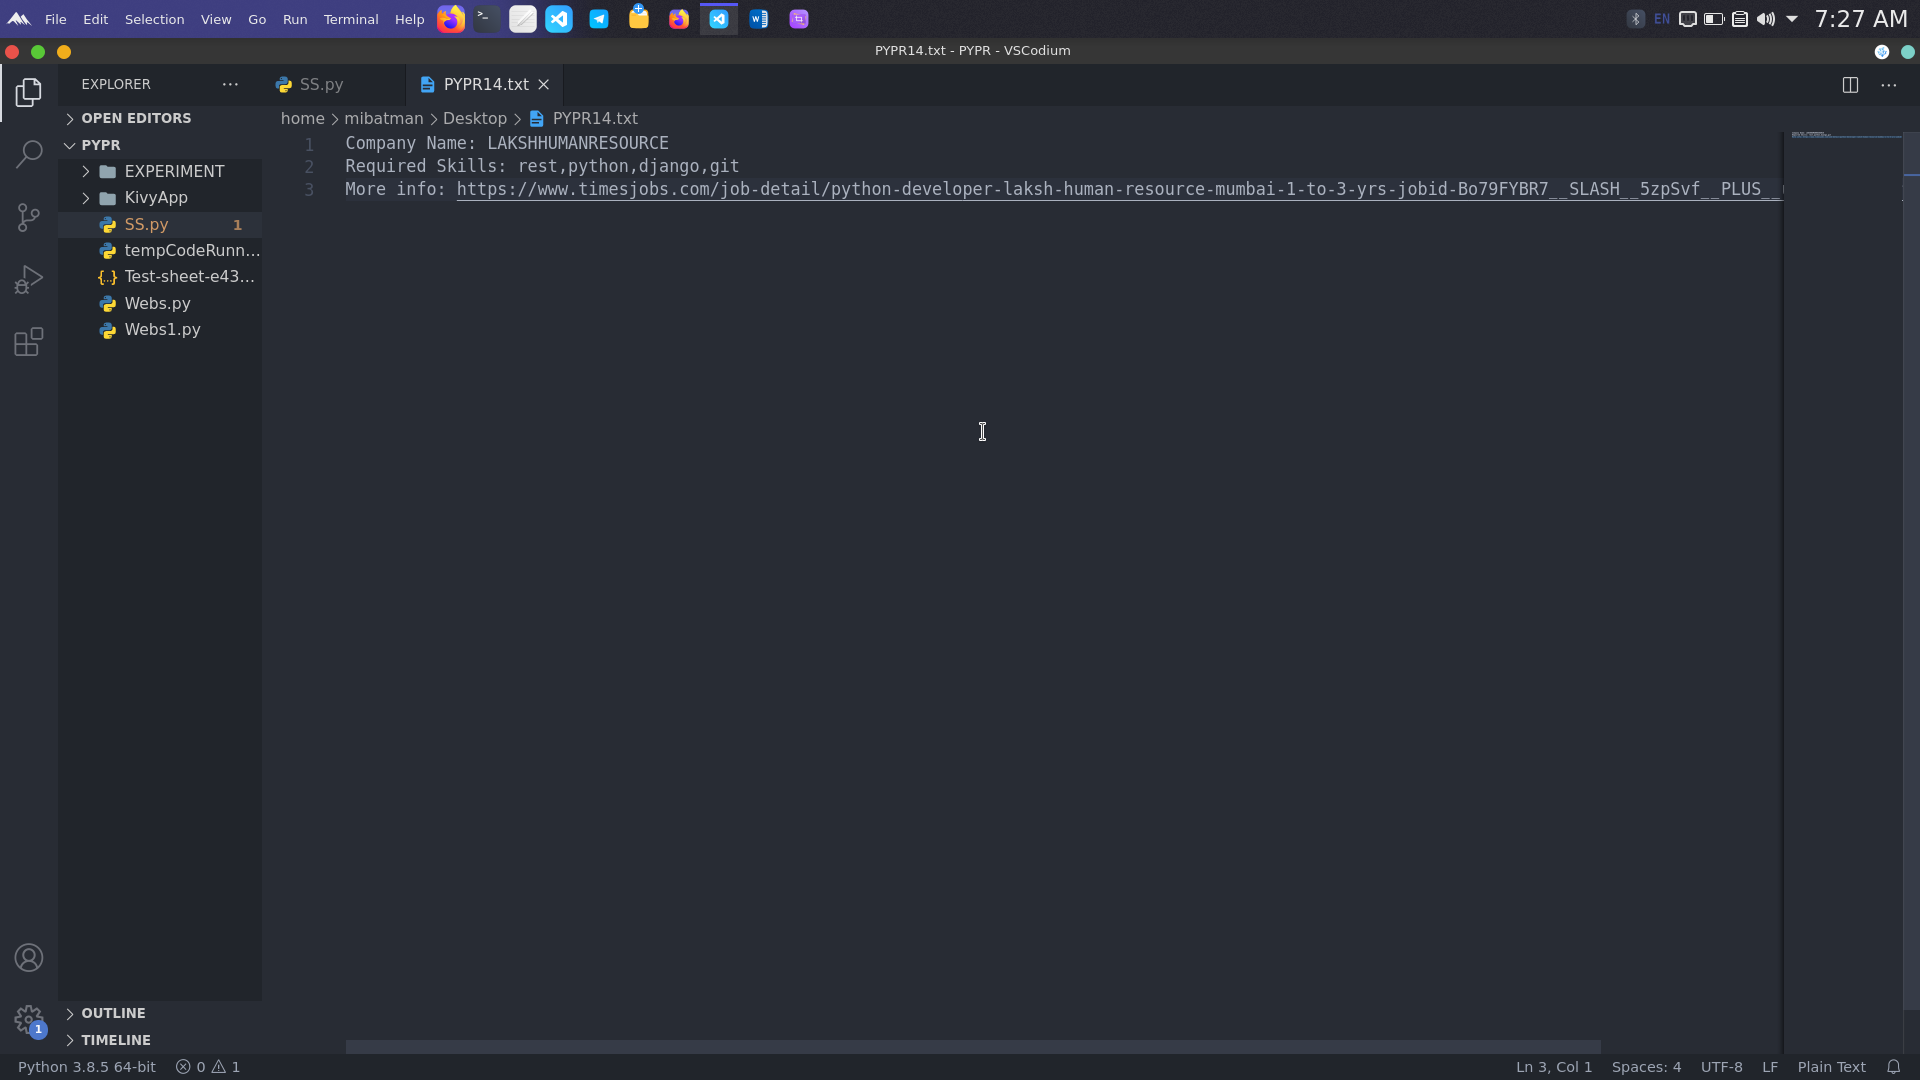Click the Accounts icon in activity bar
The image size is (1920, 1080).
click(29, 958)
